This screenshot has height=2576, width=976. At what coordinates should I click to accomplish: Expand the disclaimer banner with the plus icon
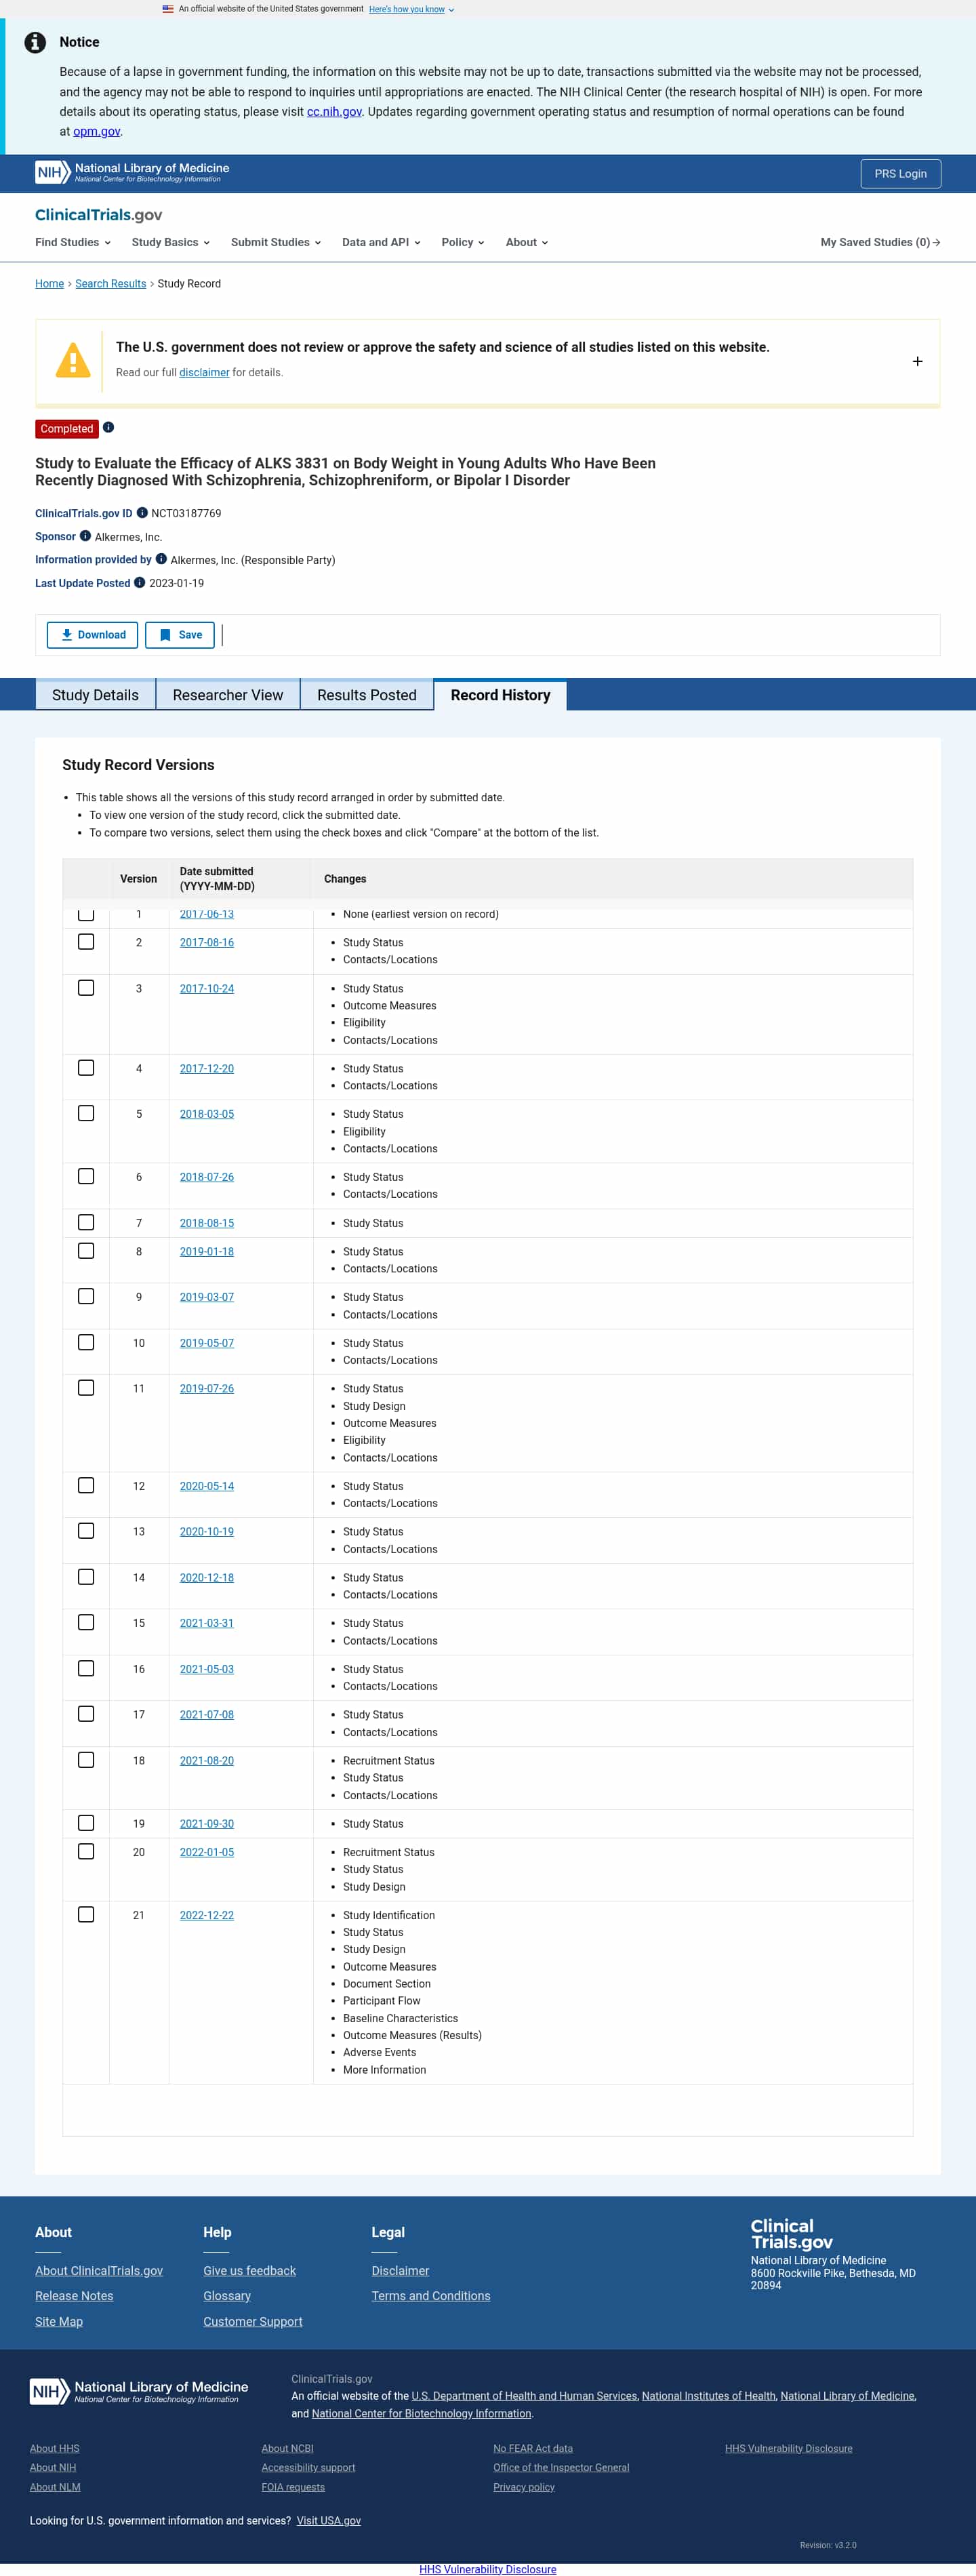917,361
